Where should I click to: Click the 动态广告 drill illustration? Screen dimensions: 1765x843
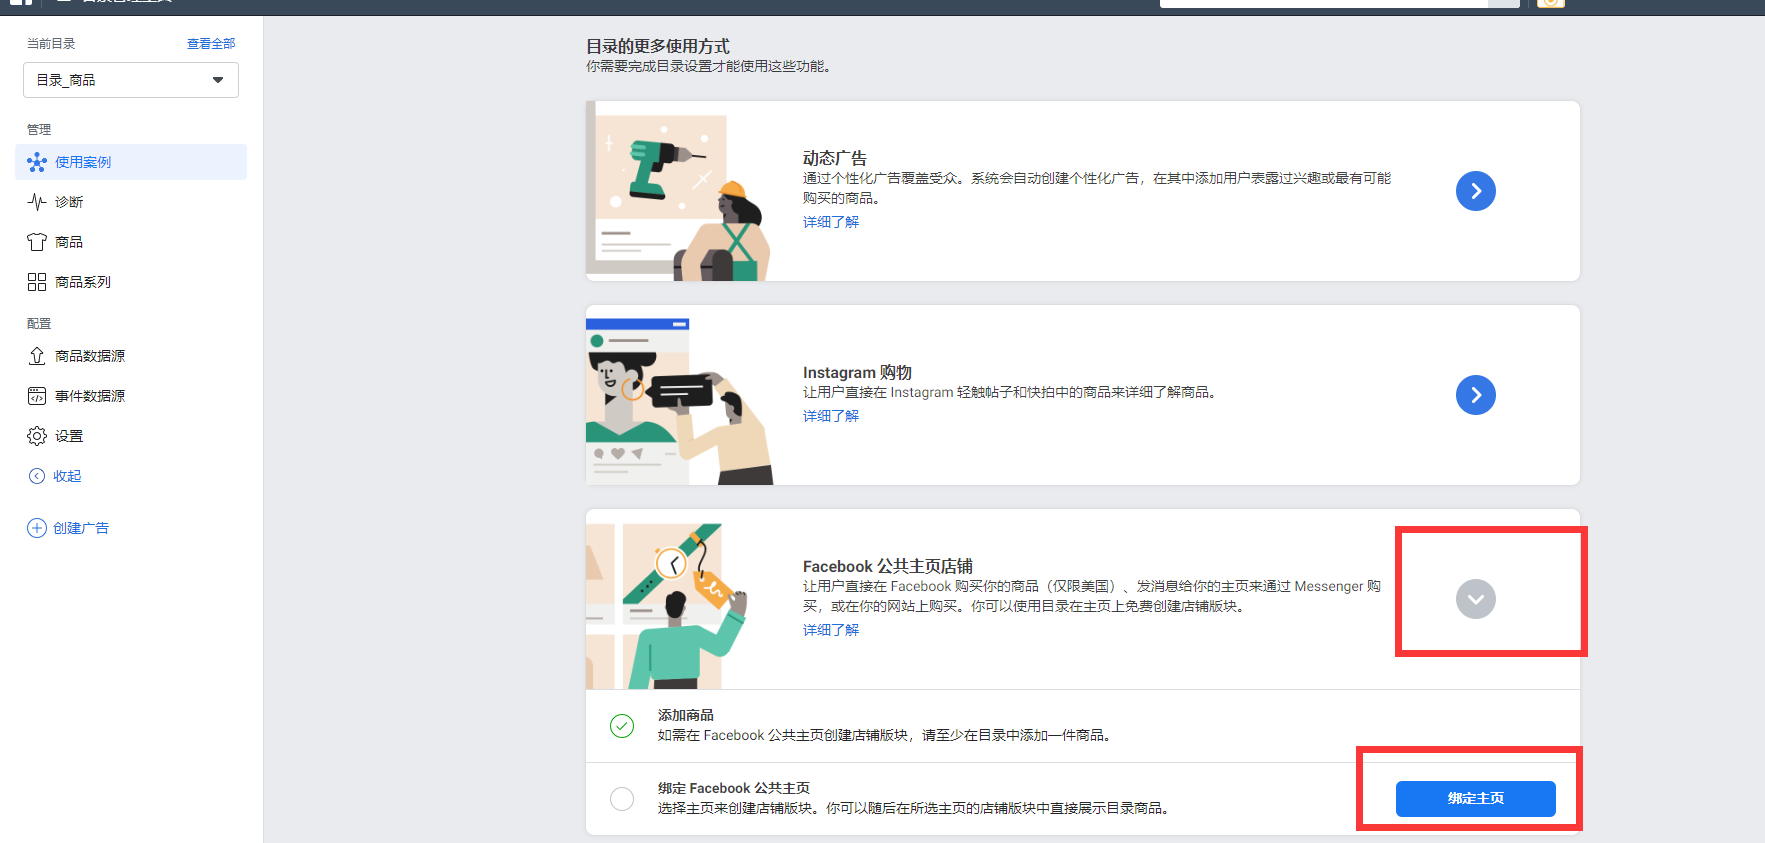[x=680, y=191]
